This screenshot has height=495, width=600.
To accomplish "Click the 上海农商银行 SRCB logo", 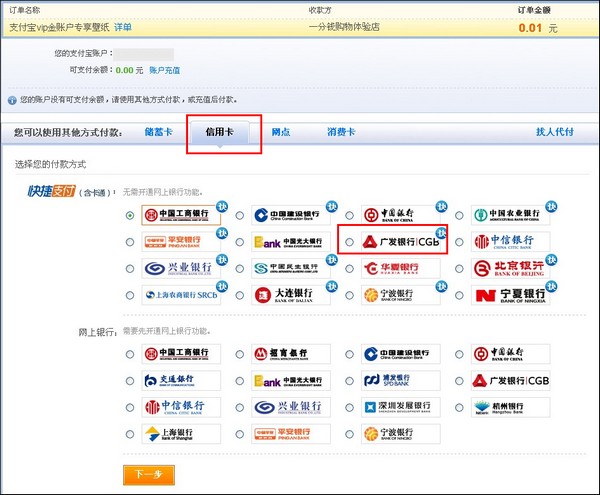I will point(181,295).
